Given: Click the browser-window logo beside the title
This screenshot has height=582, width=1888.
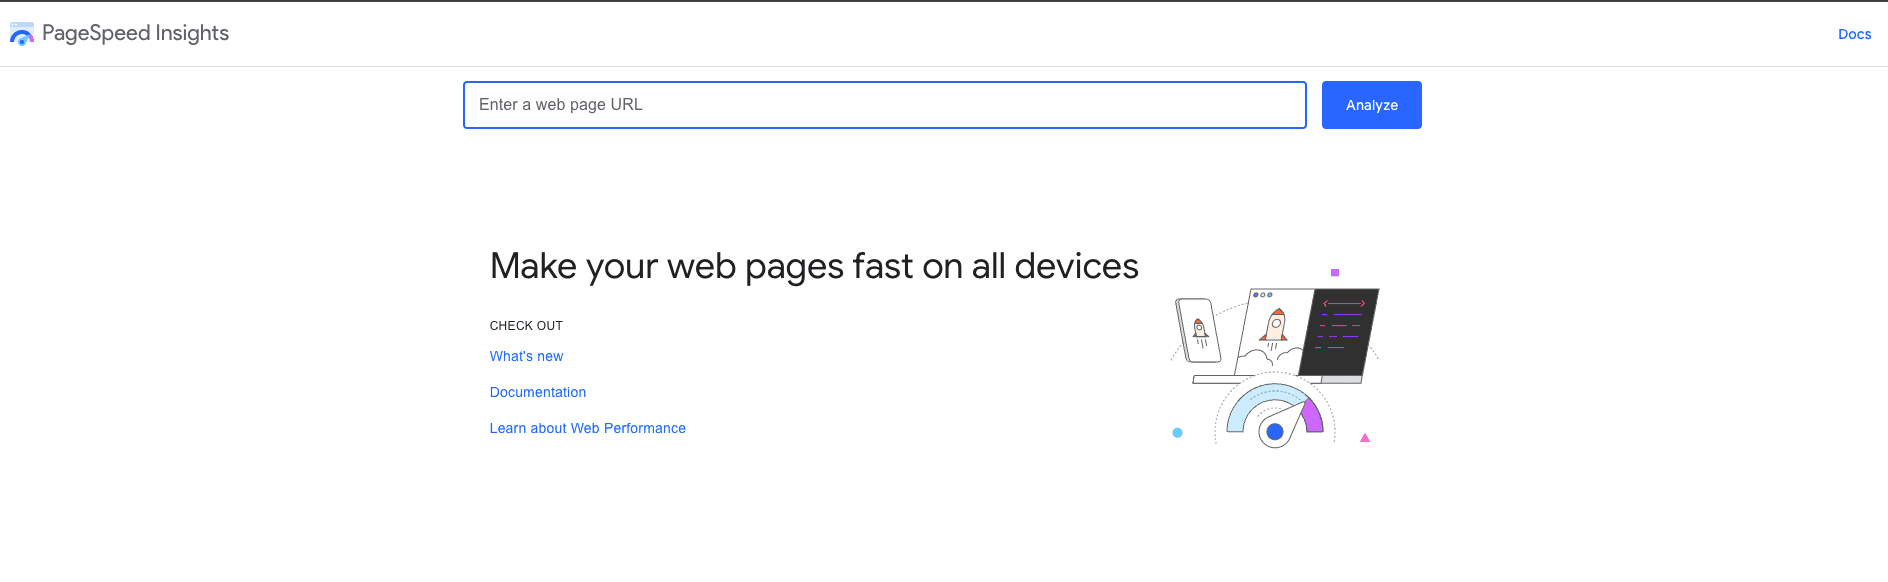Looking at the screenshot, I should (21, 33).
